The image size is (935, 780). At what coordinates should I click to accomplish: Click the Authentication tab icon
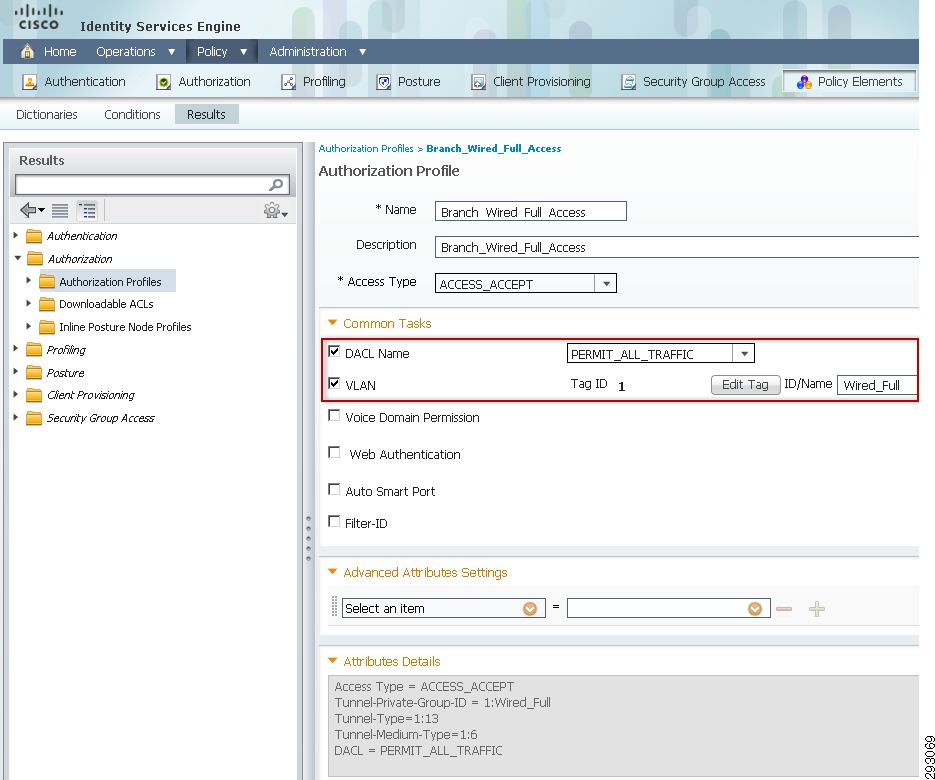point(29,82)
